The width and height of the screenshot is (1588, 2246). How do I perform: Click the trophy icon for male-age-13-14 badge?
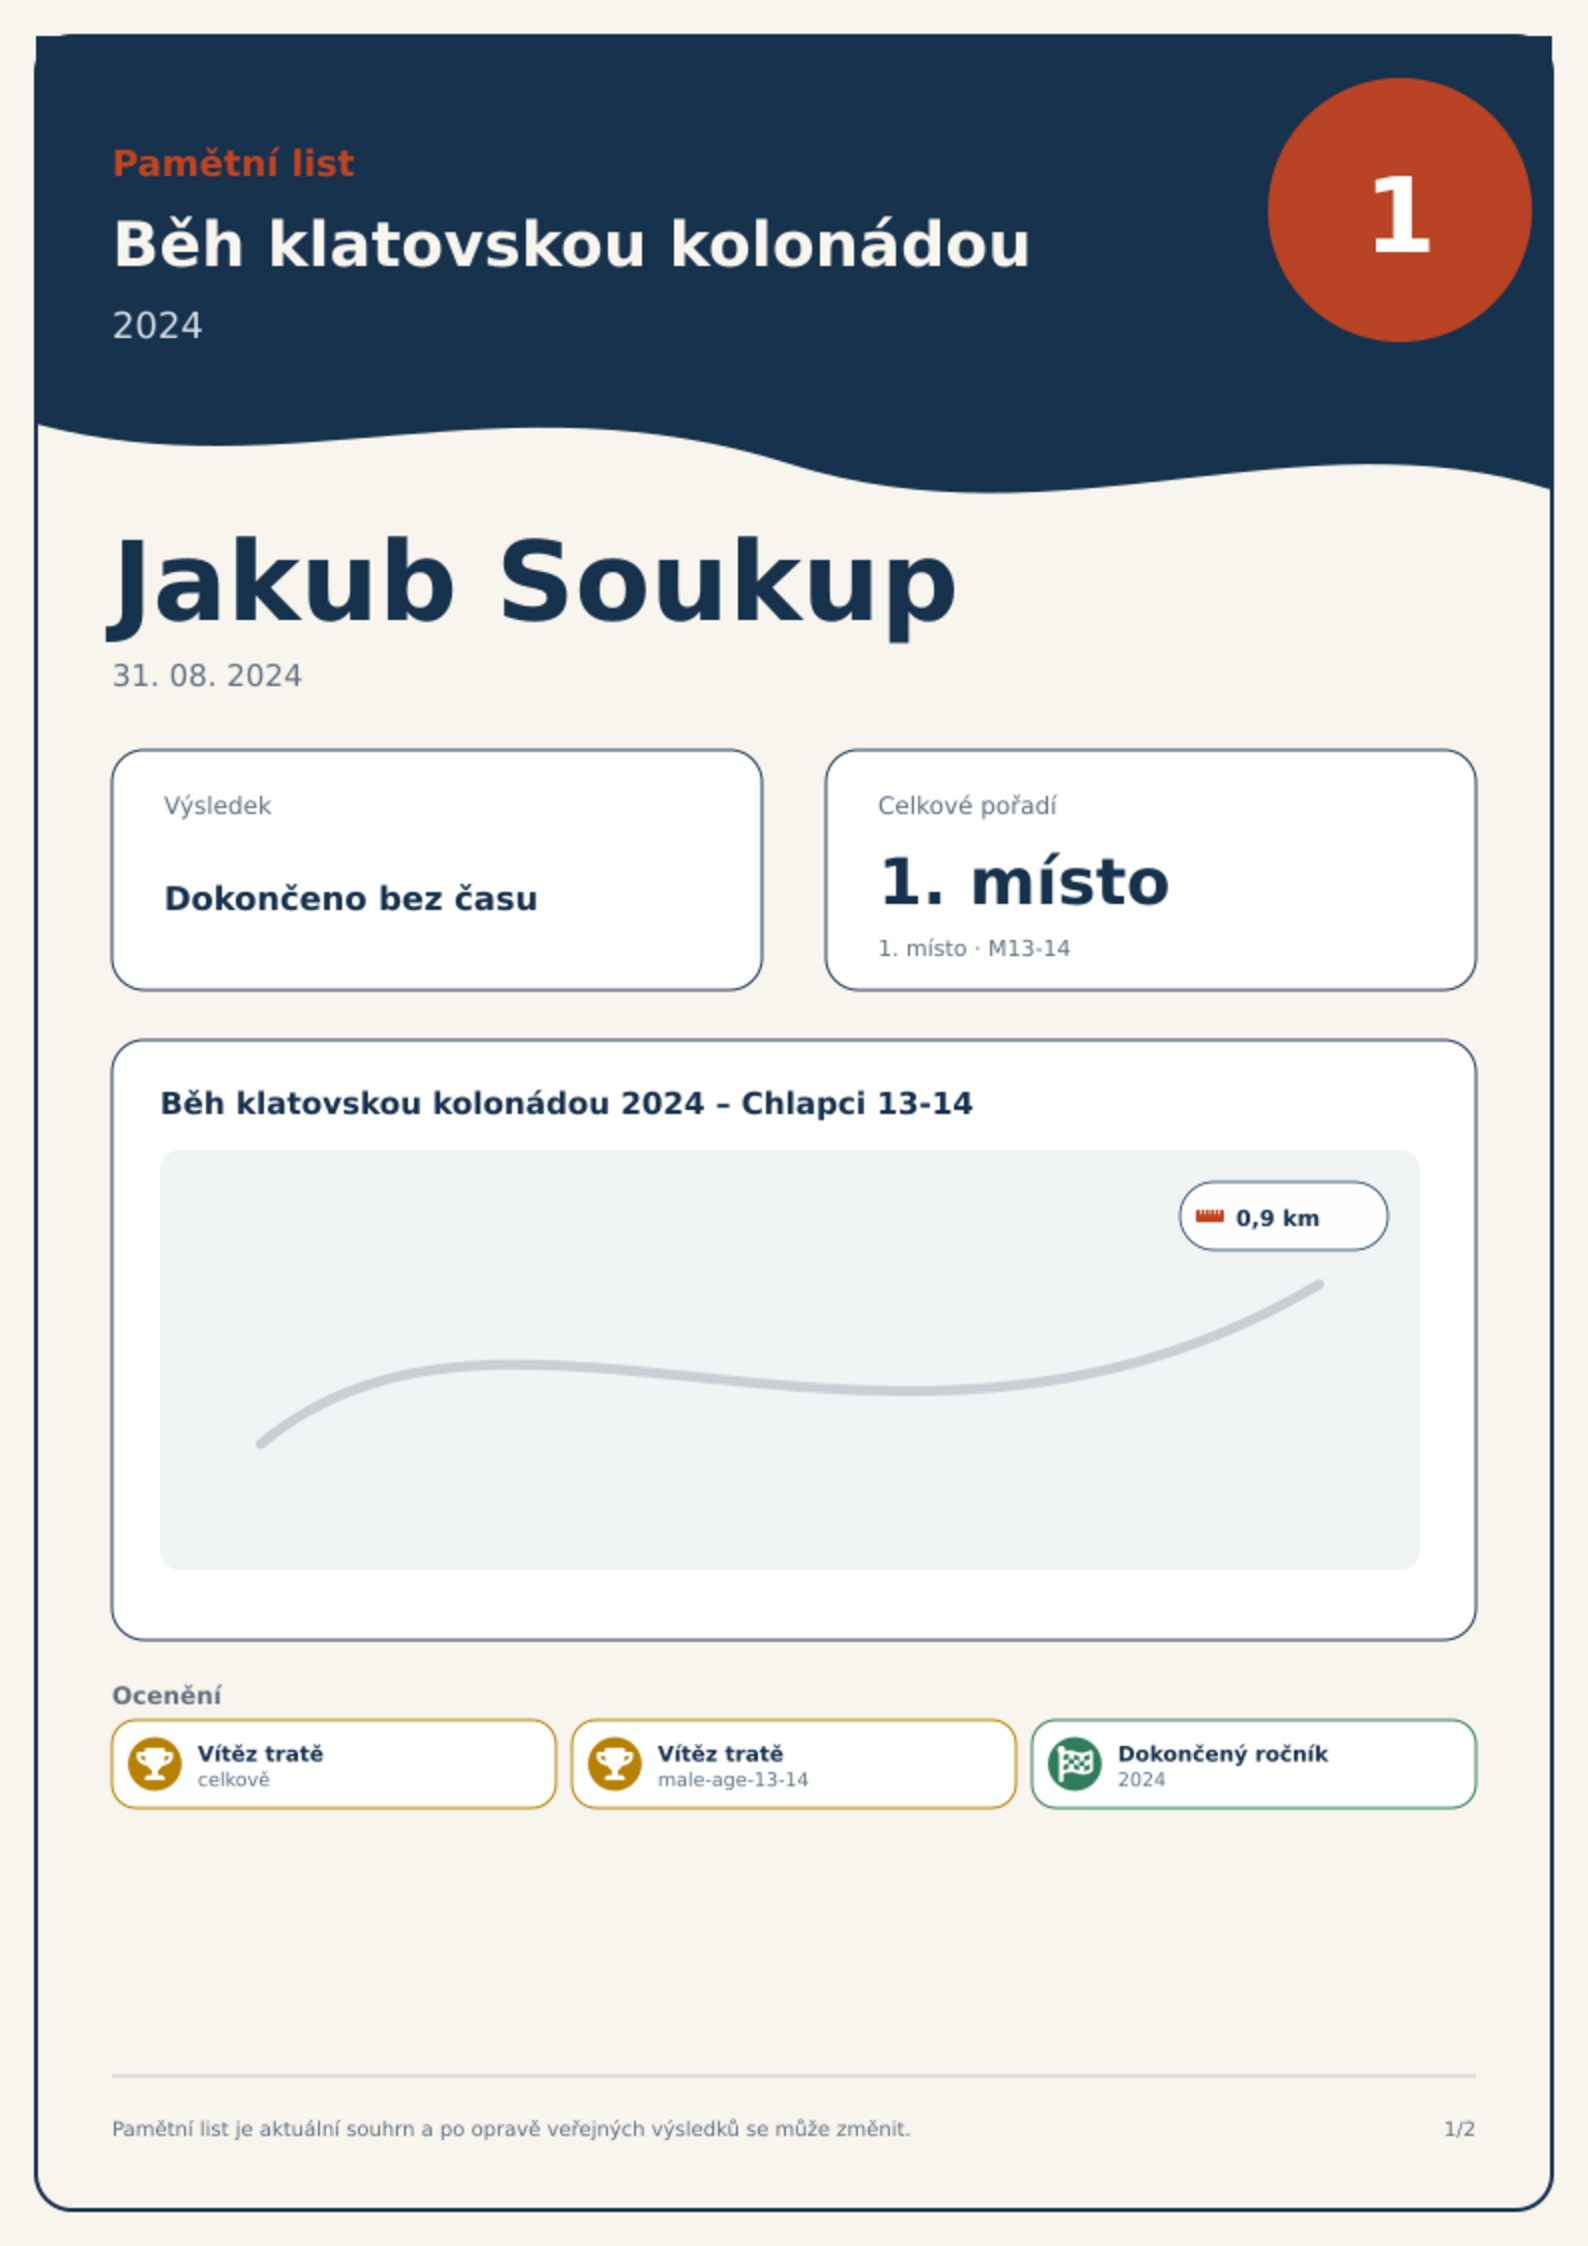click(615, 1763)
